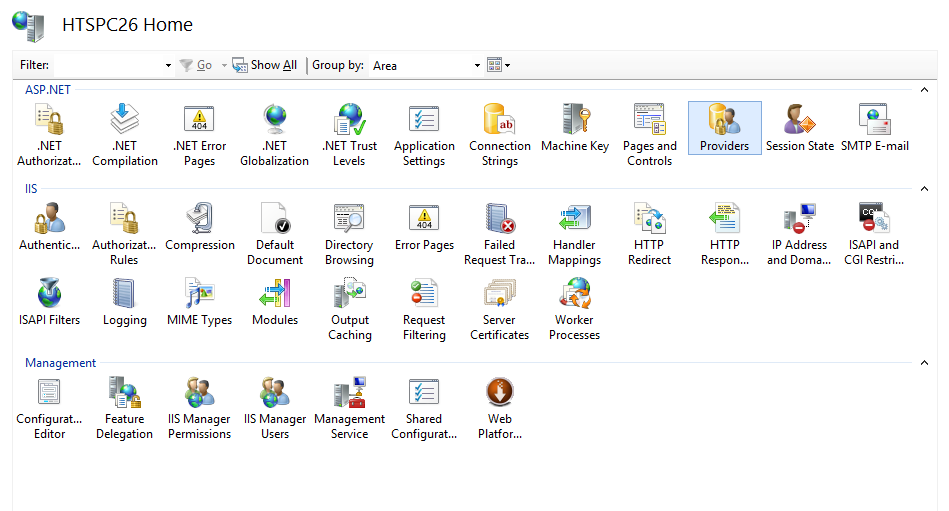949x511 pixels.
Task: Click inside the Filter text field
Action: [108, 65]
